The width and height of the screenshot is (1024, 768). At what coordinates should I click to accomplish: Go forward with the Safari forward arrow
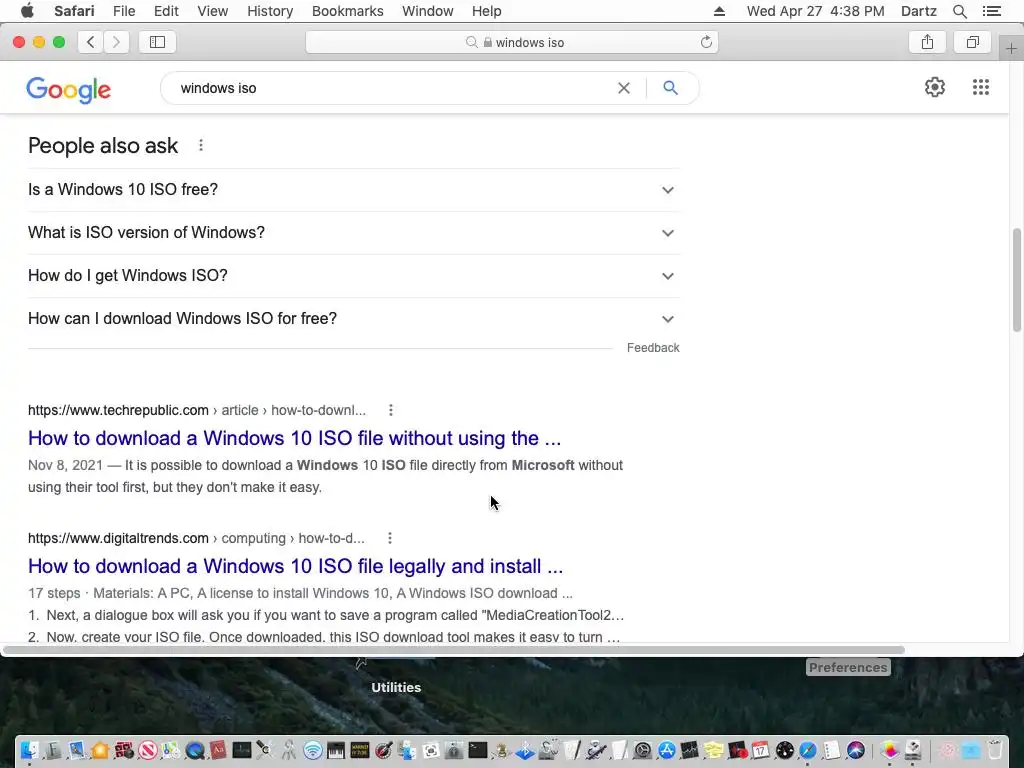116,42
